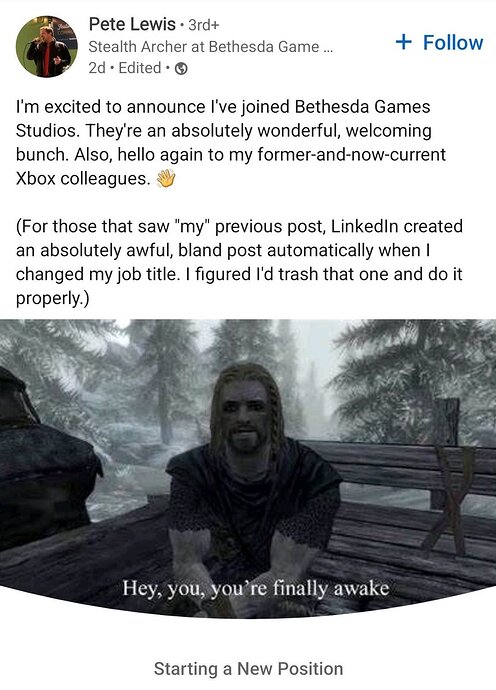Image resolution: width=496 pixels, height=690 pixels.
Task: Click the globe public visibility icon
Action: click(181, 69)
